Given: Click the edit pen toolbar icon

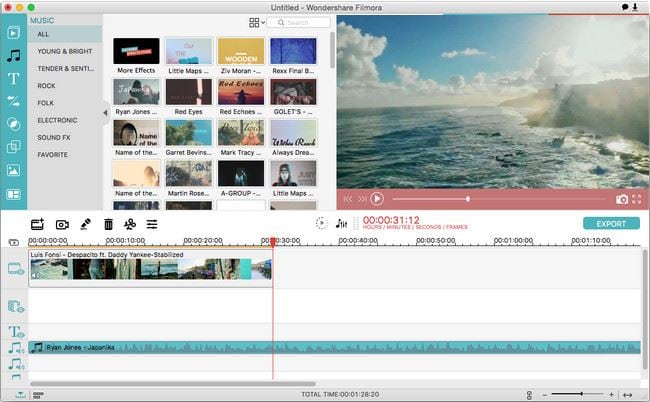Looking at the screenshot, I should pyautogui.click(x=85, y=224).
